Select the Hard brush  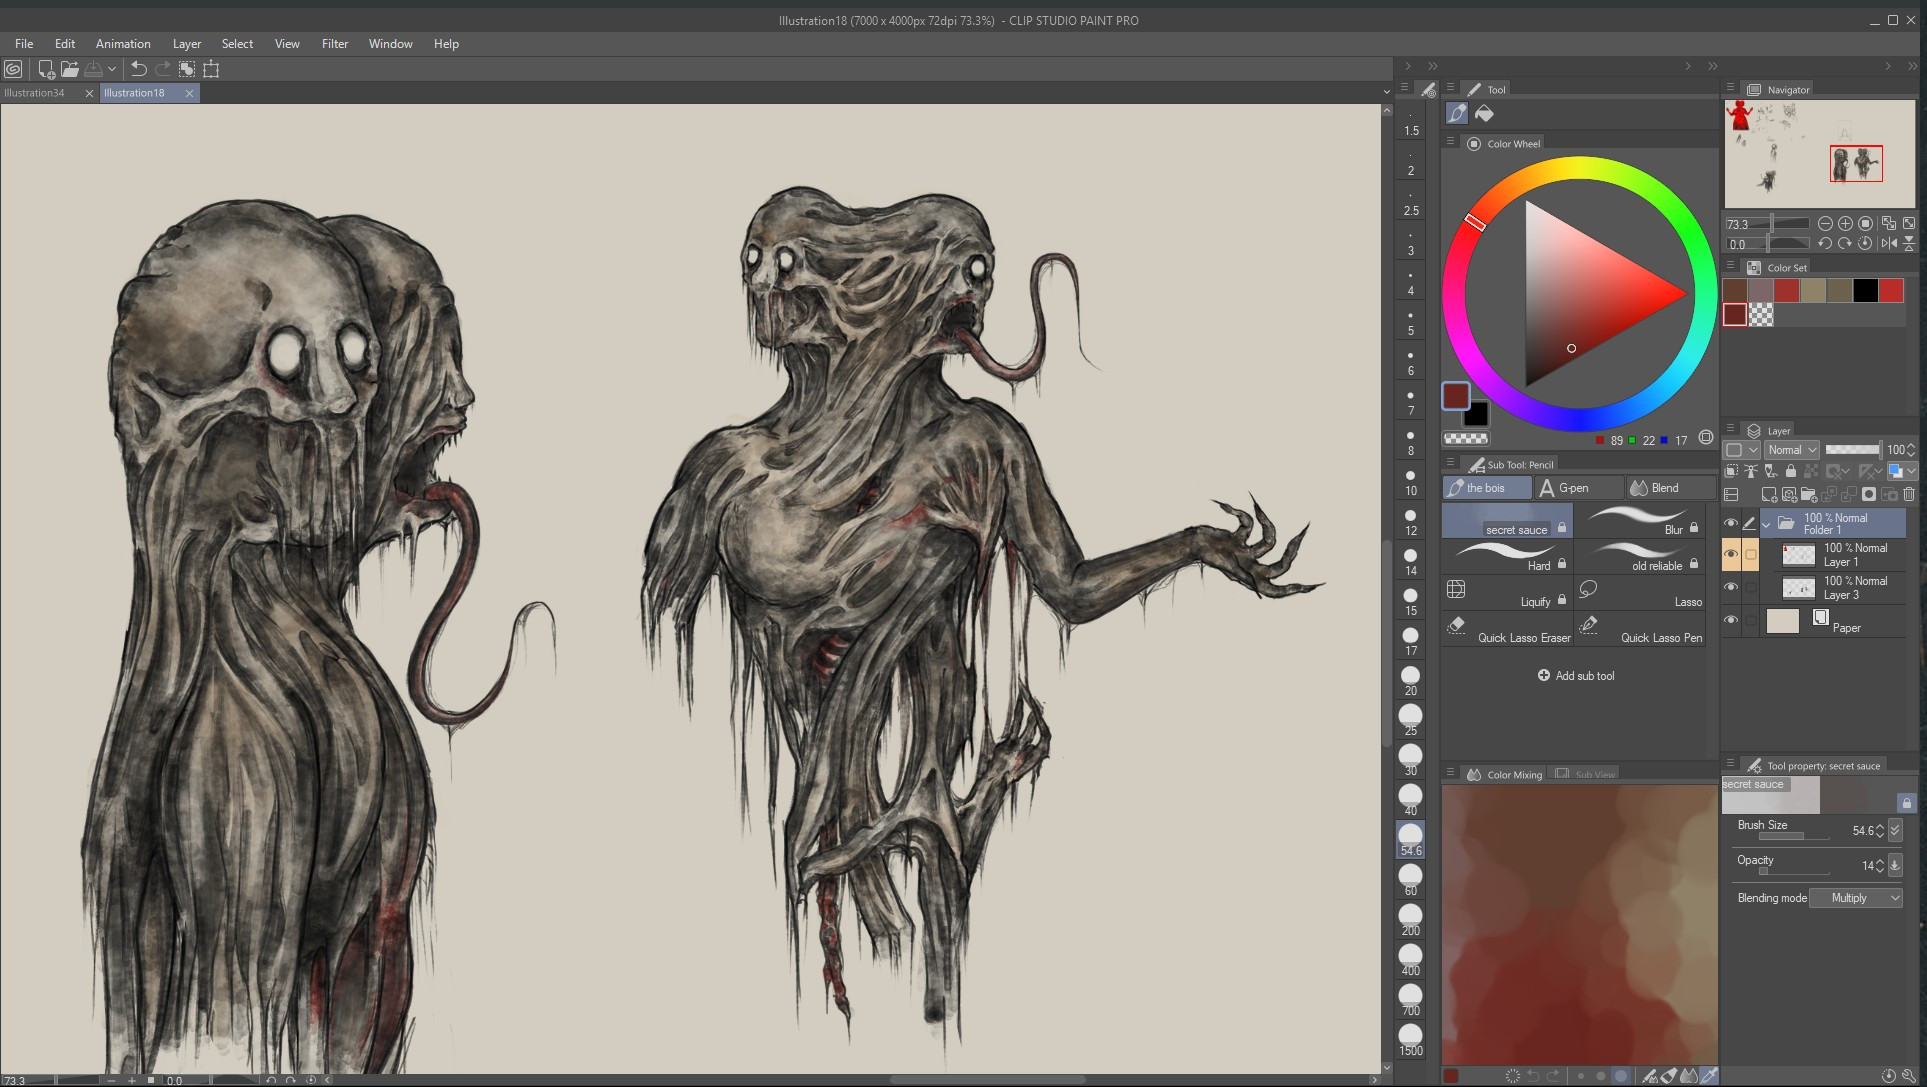tap(1507, 556)
